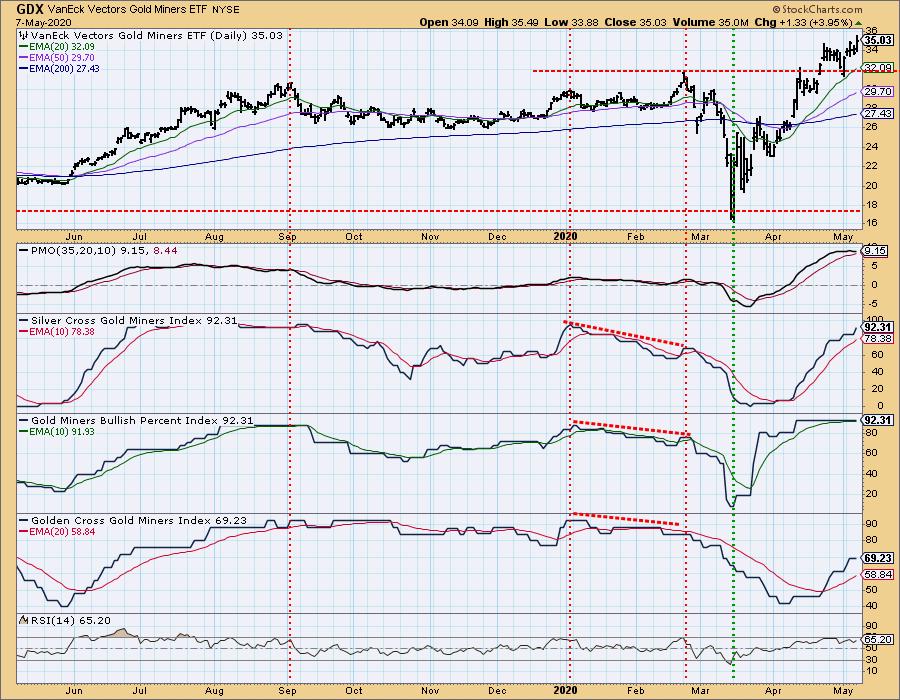Image resolution: width=900 pixels, height=700 pixels.
Task: Click the EMA(50) 29.70 legend entry
Action: [x=57, y=57]
